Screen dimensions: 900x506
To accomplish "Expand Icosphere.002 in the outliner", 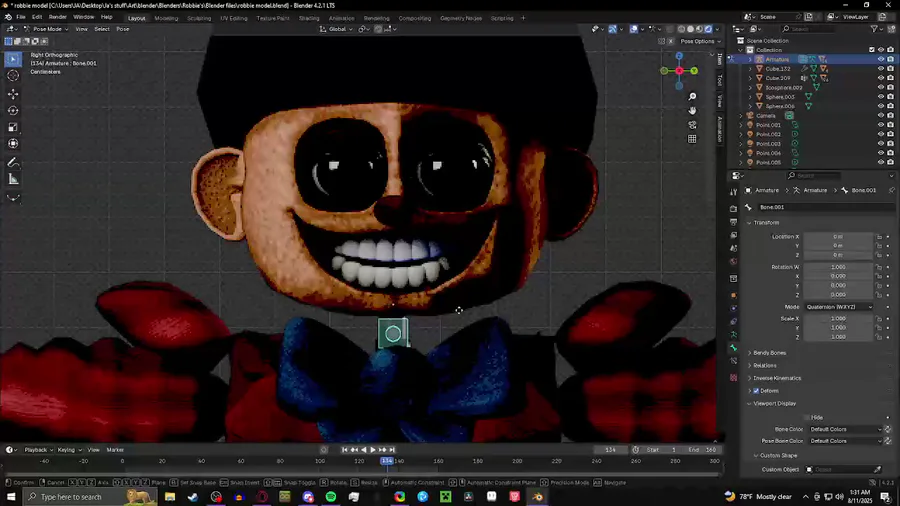I will tap(750, 87).
